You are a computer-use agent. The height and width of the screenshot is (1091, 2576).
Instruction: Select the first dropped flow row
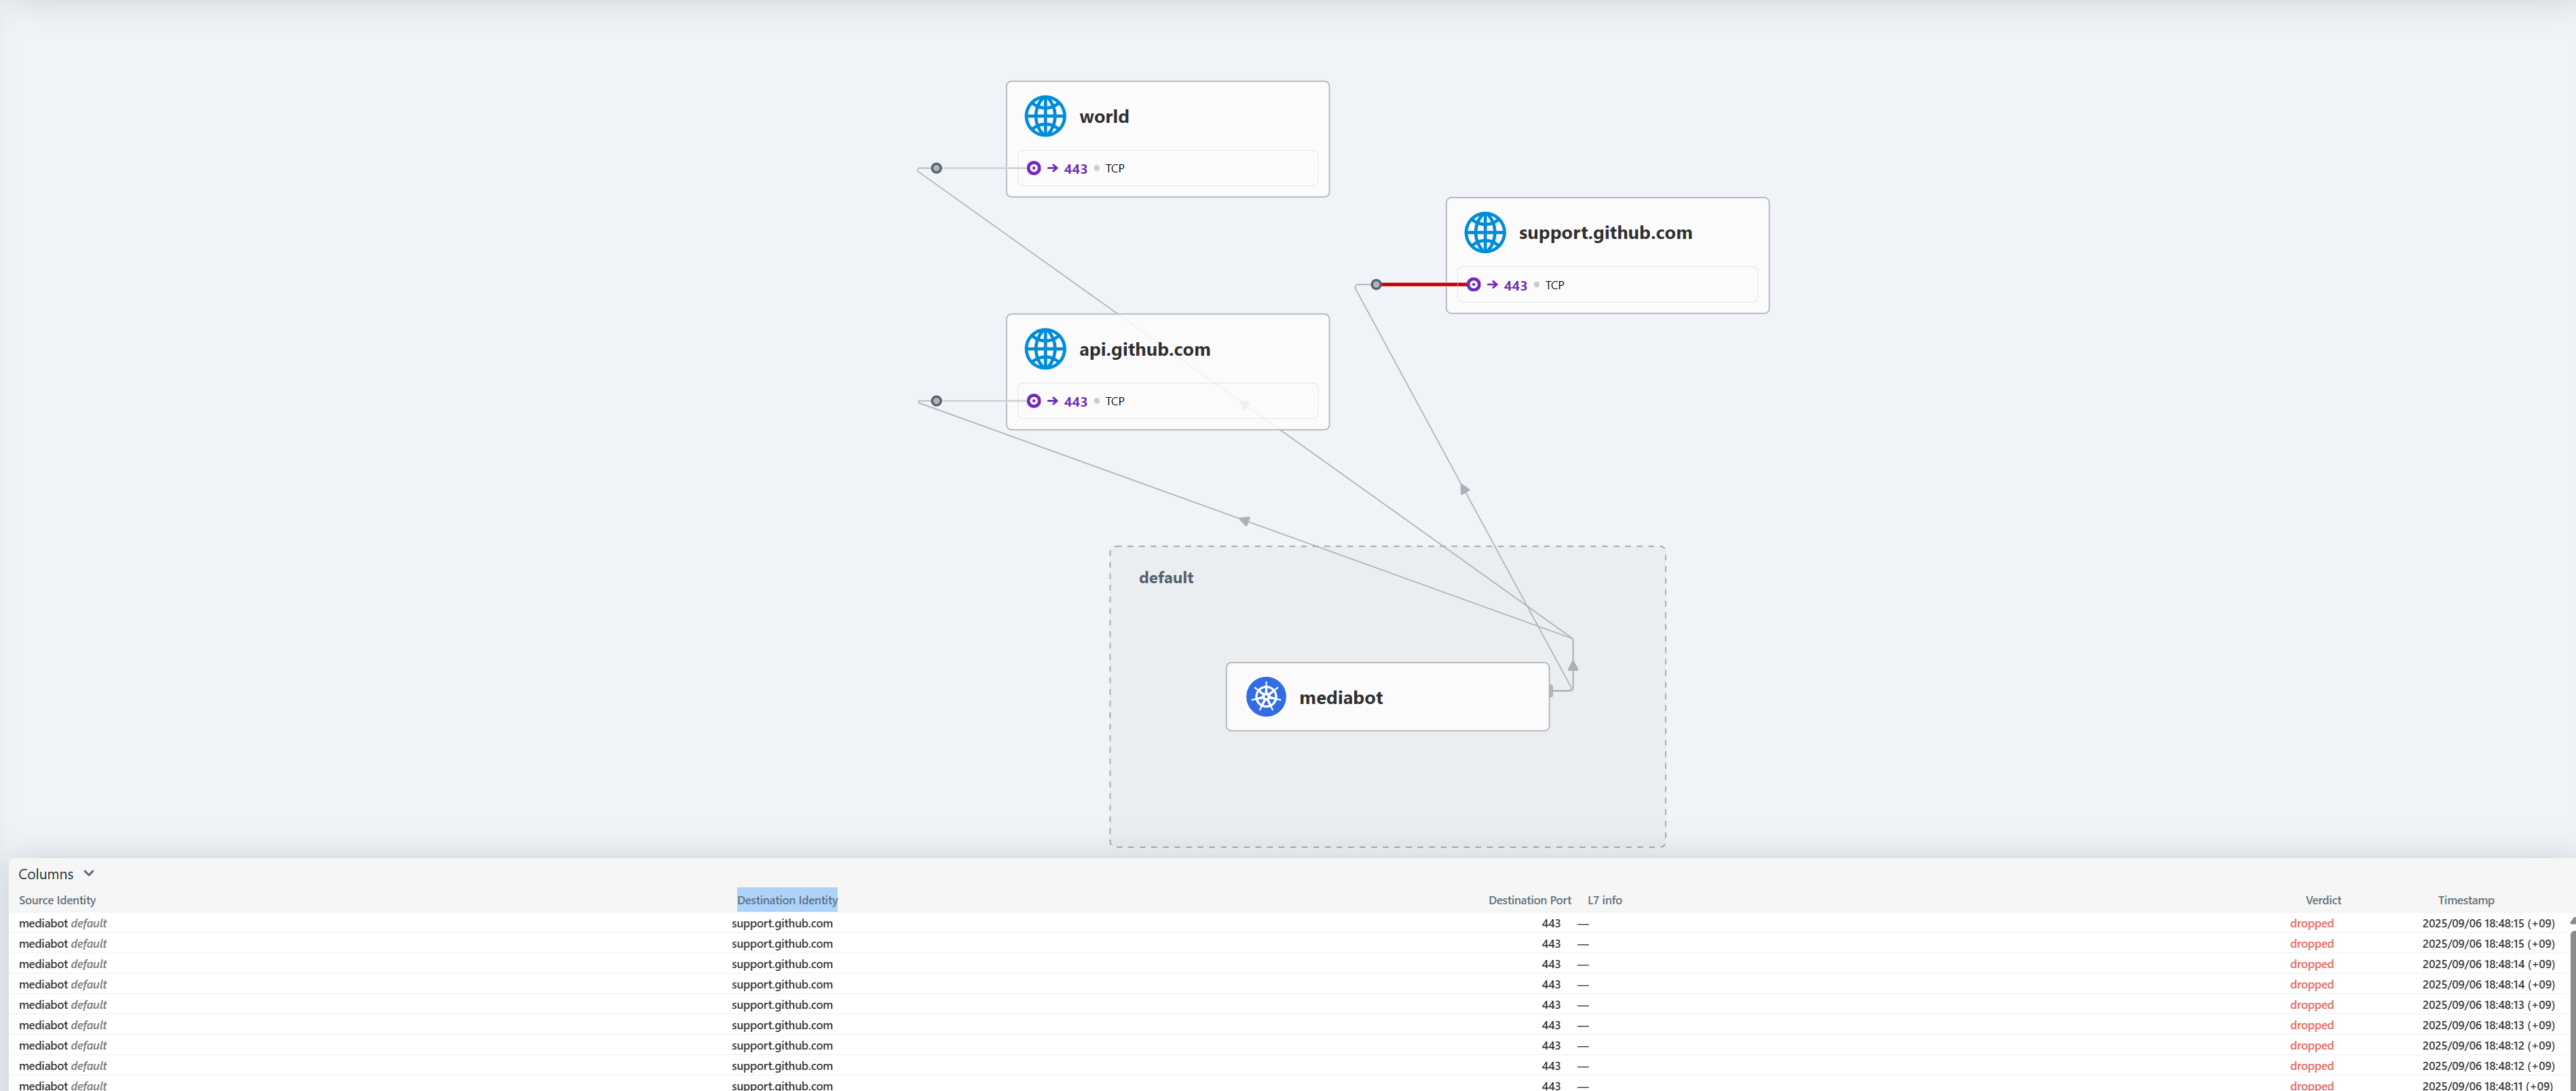coord(781,923)
